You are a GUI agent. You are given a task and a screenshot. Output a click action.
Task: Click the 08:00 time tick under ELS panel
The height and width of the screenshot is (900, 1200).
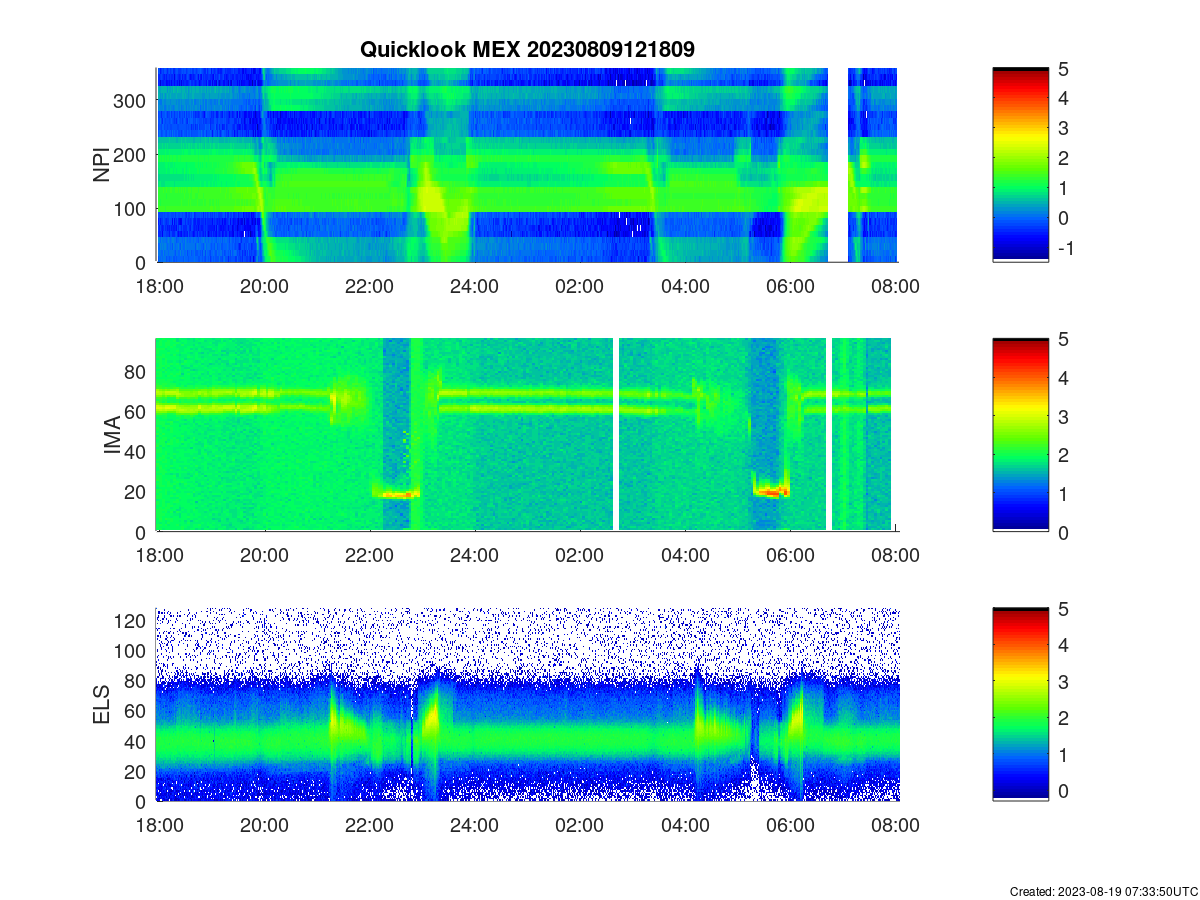[x=896, y=826]
